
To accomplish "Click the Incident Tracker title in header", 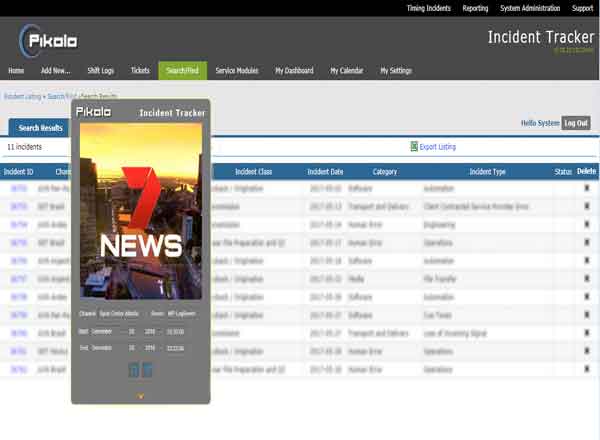I will point(541,37).
